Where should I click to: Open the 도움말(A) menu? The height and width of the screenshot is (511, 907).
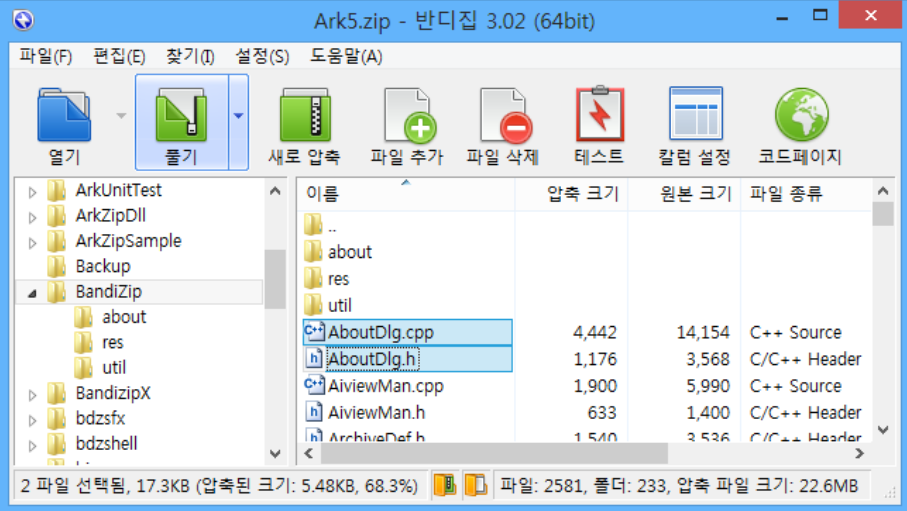[x=346, y=56]
